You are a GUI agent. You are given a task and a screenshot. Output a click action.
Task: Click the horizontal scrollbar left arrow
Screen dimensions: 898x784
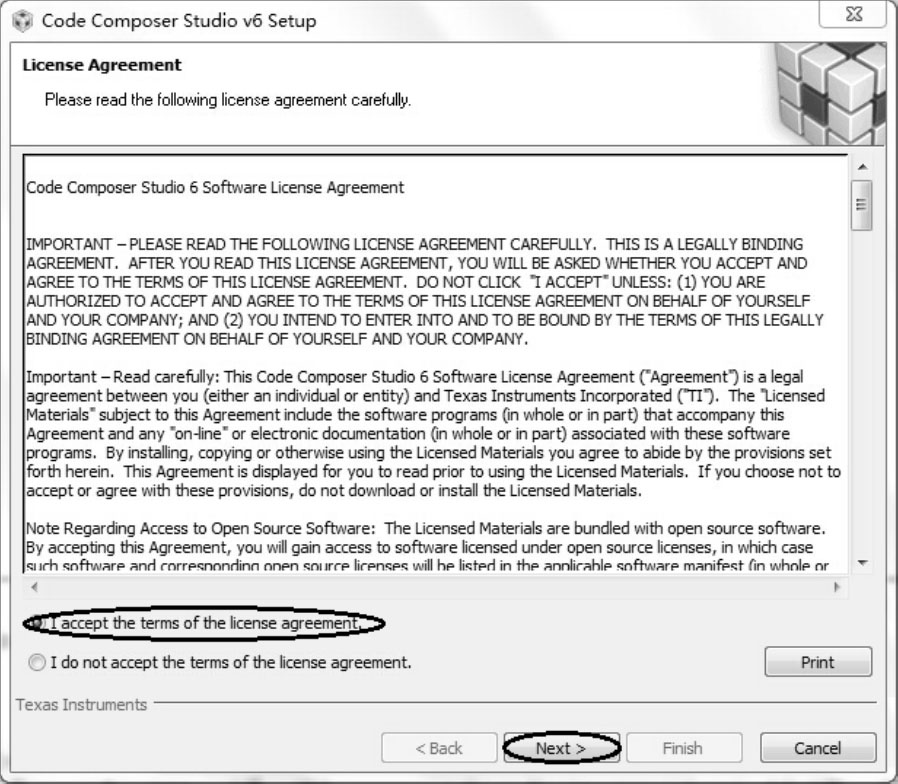[35, 587]
